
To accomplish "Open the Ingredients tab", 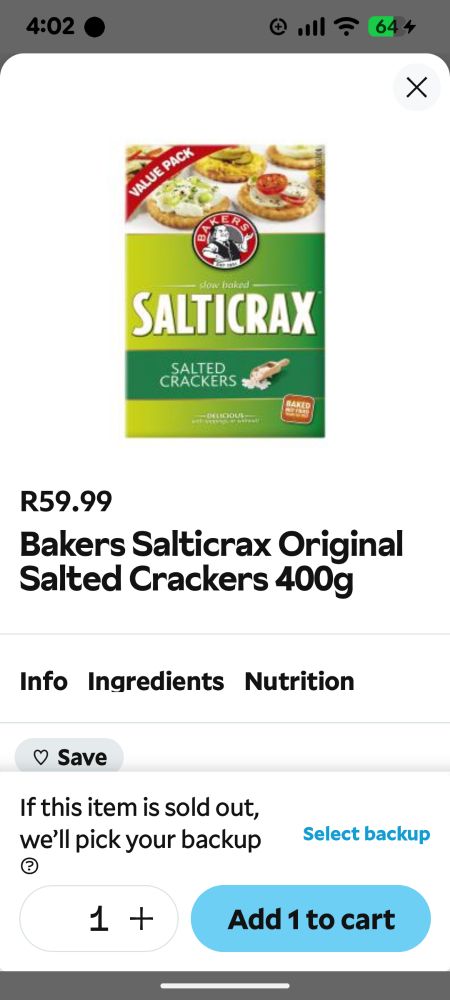I will pyautogui.click(x=156, y=680).
